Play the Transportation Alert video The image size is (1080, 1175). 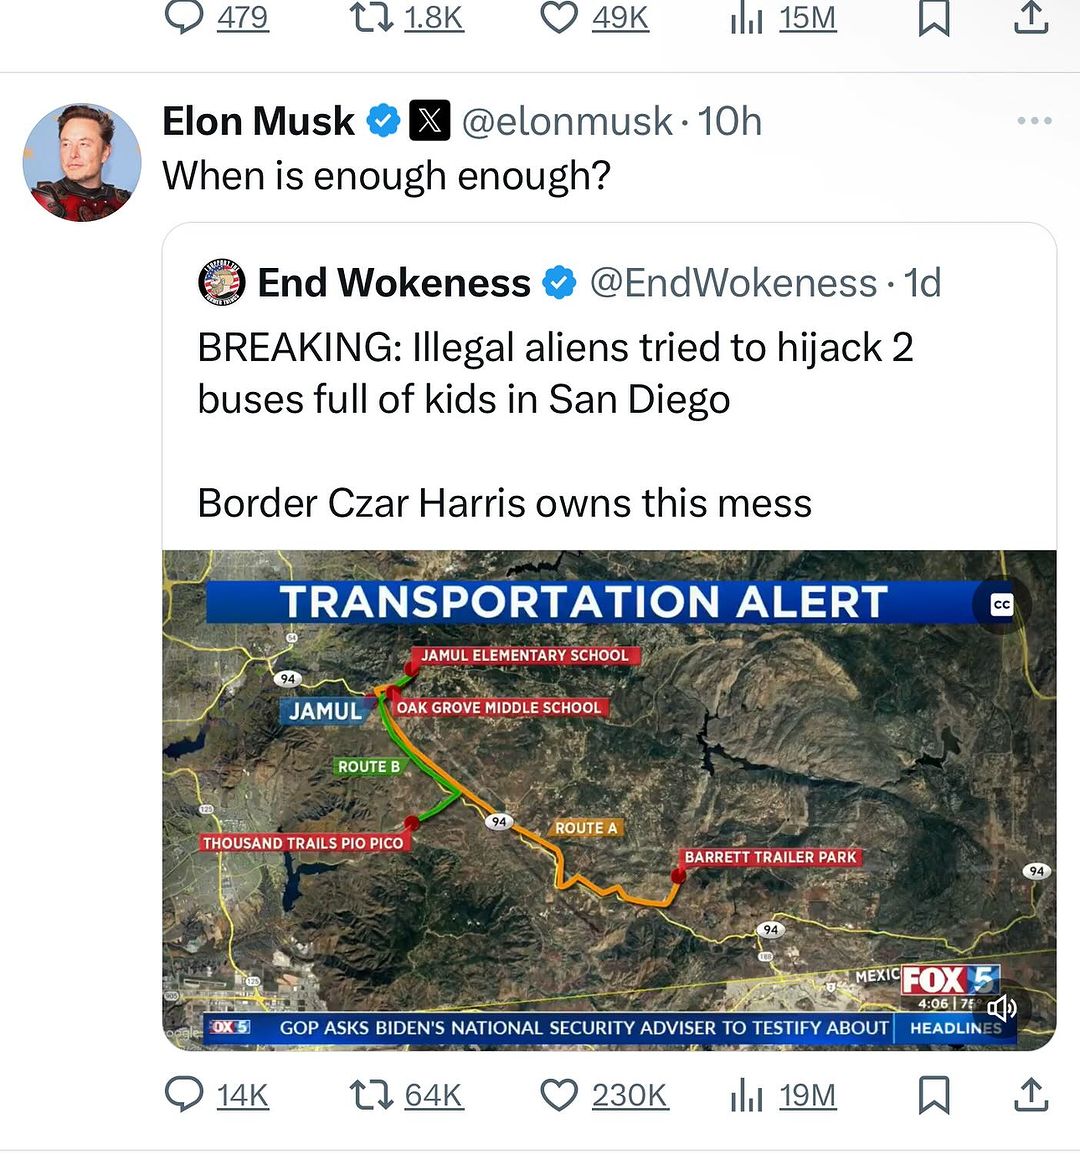click(608, 800)
